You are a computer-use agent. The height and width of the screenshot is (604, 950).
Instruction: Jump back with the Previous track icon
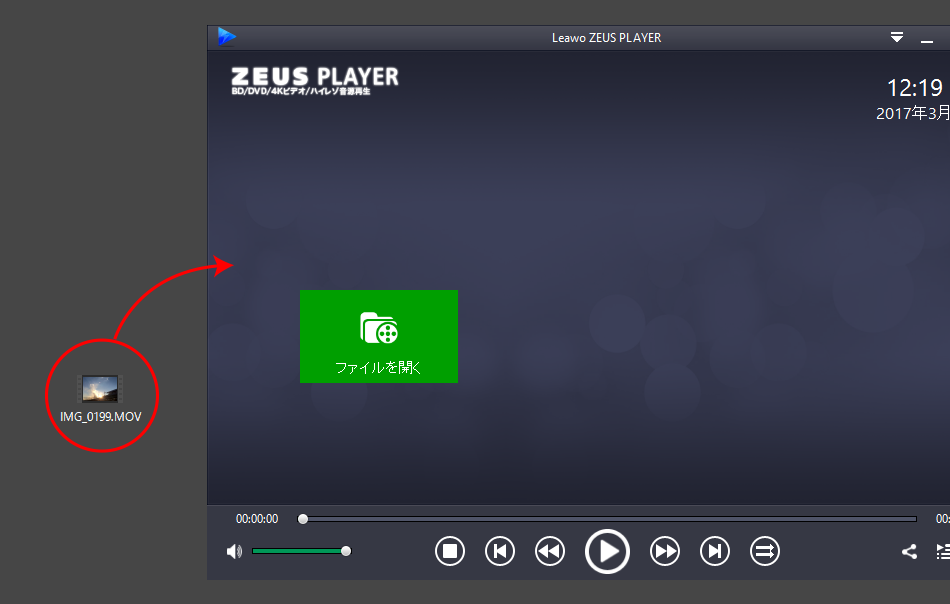[500, 551]
